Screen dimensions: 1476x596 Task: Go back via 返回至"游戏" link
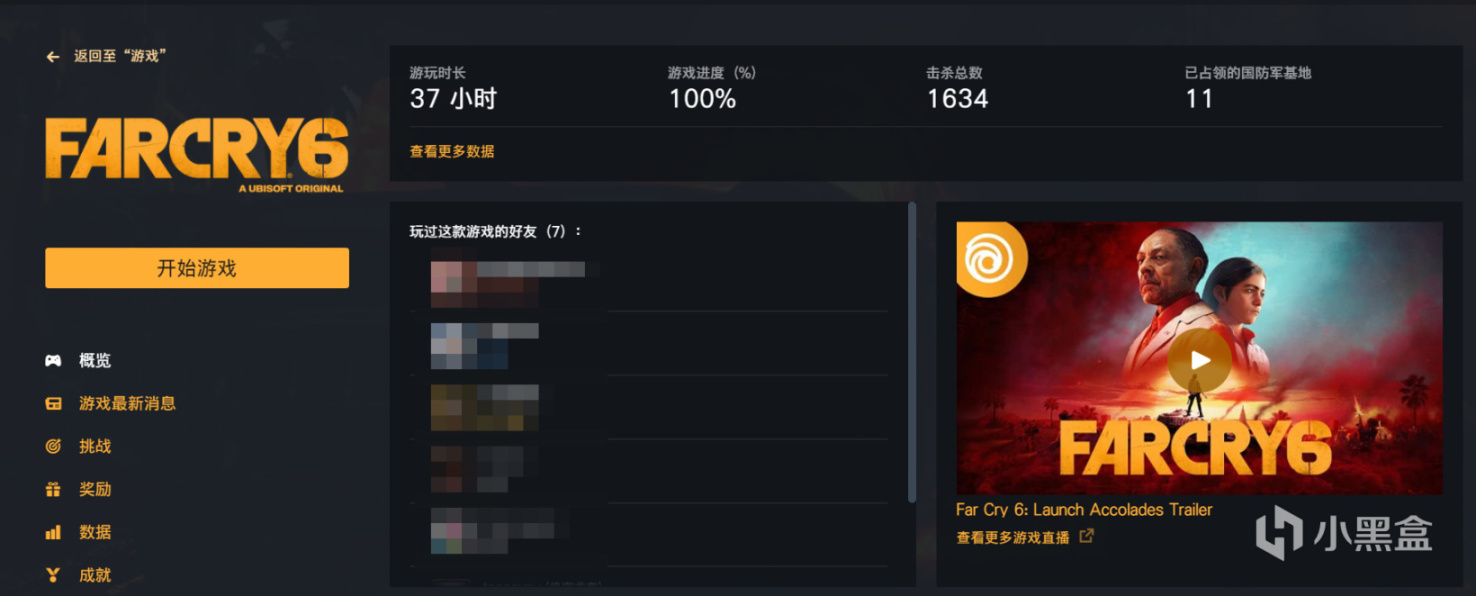pos(120,56)
